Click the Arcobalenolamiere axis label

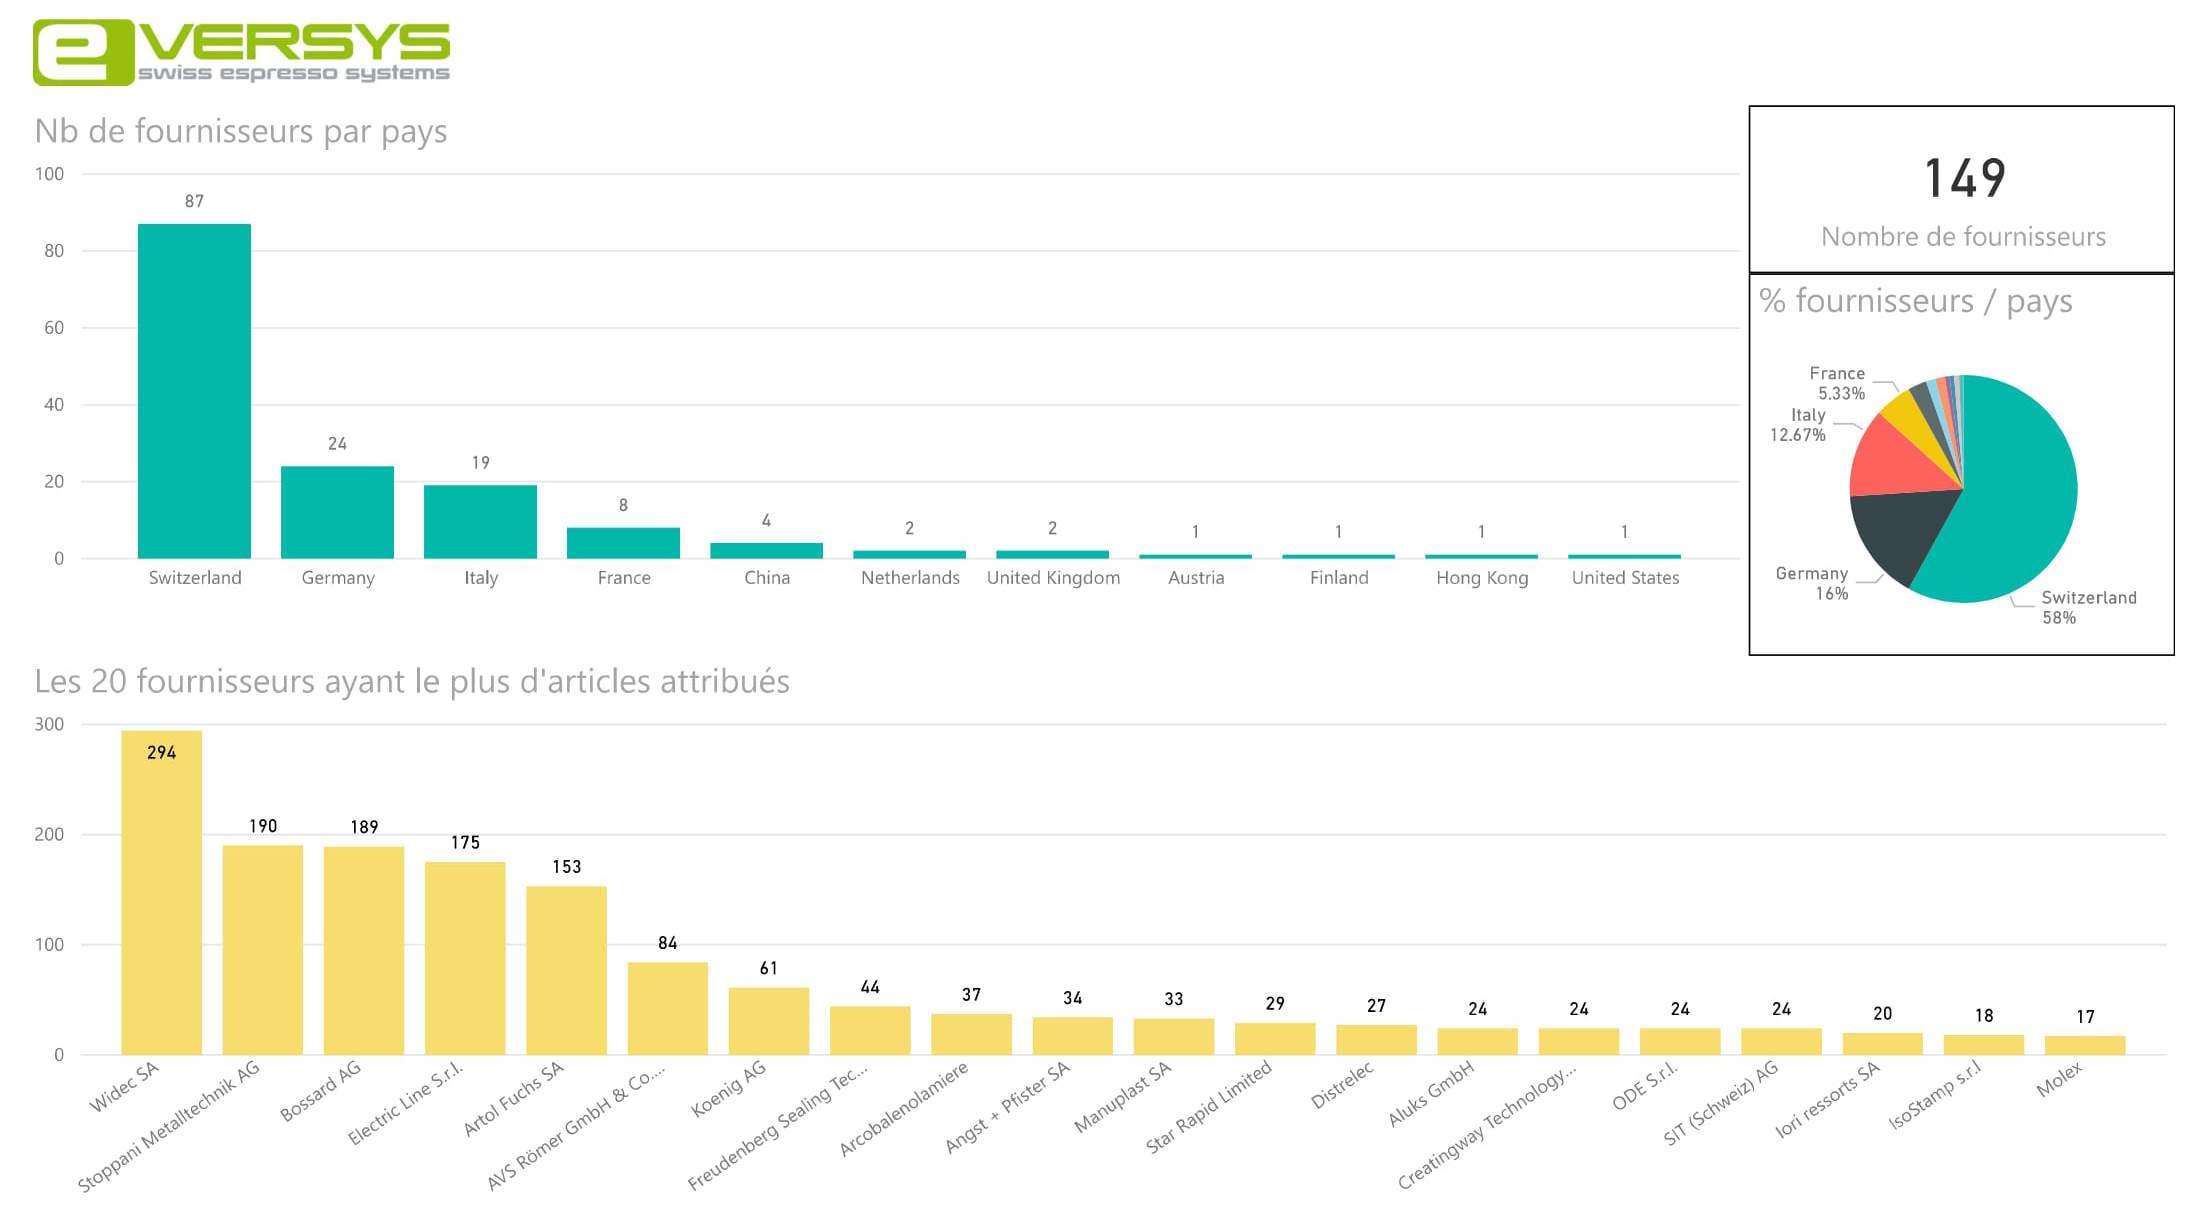(x=904, y=1109)
